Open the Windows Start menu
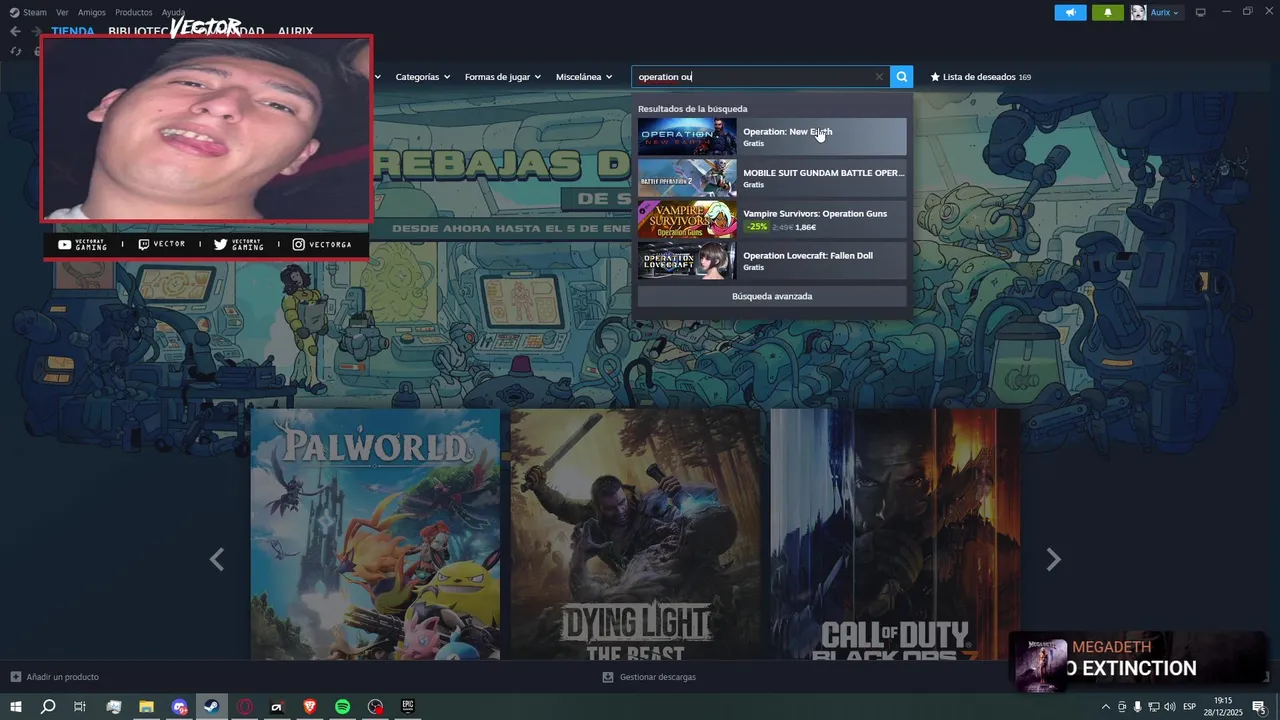The width and height of the screenshot is (1280, 720). click(15, 707)
